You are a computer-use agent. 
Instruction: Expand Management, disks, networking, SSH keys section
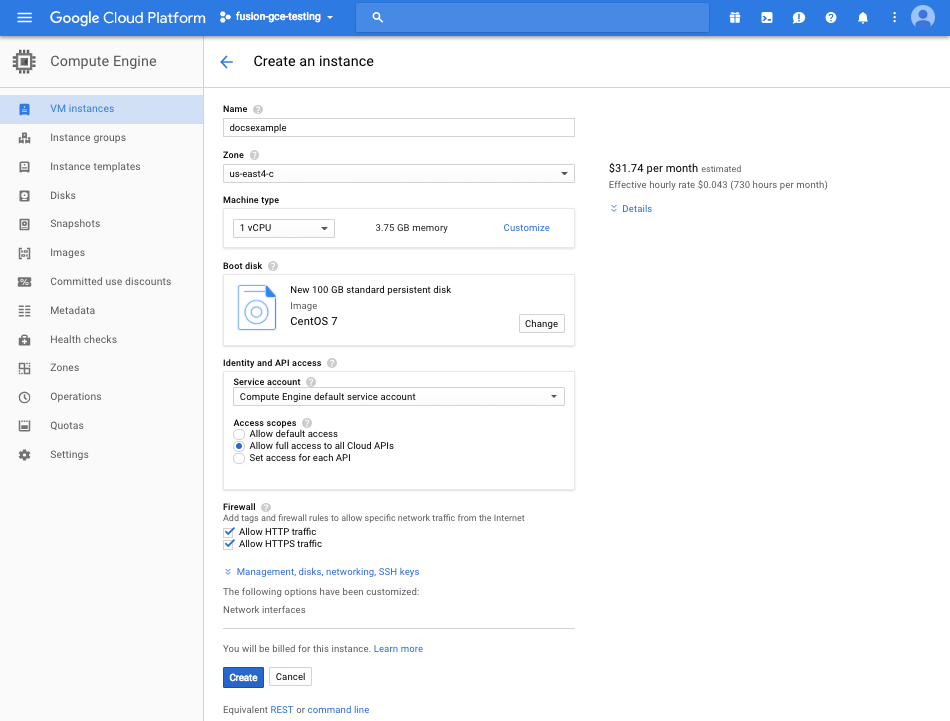tap(327, 572)
